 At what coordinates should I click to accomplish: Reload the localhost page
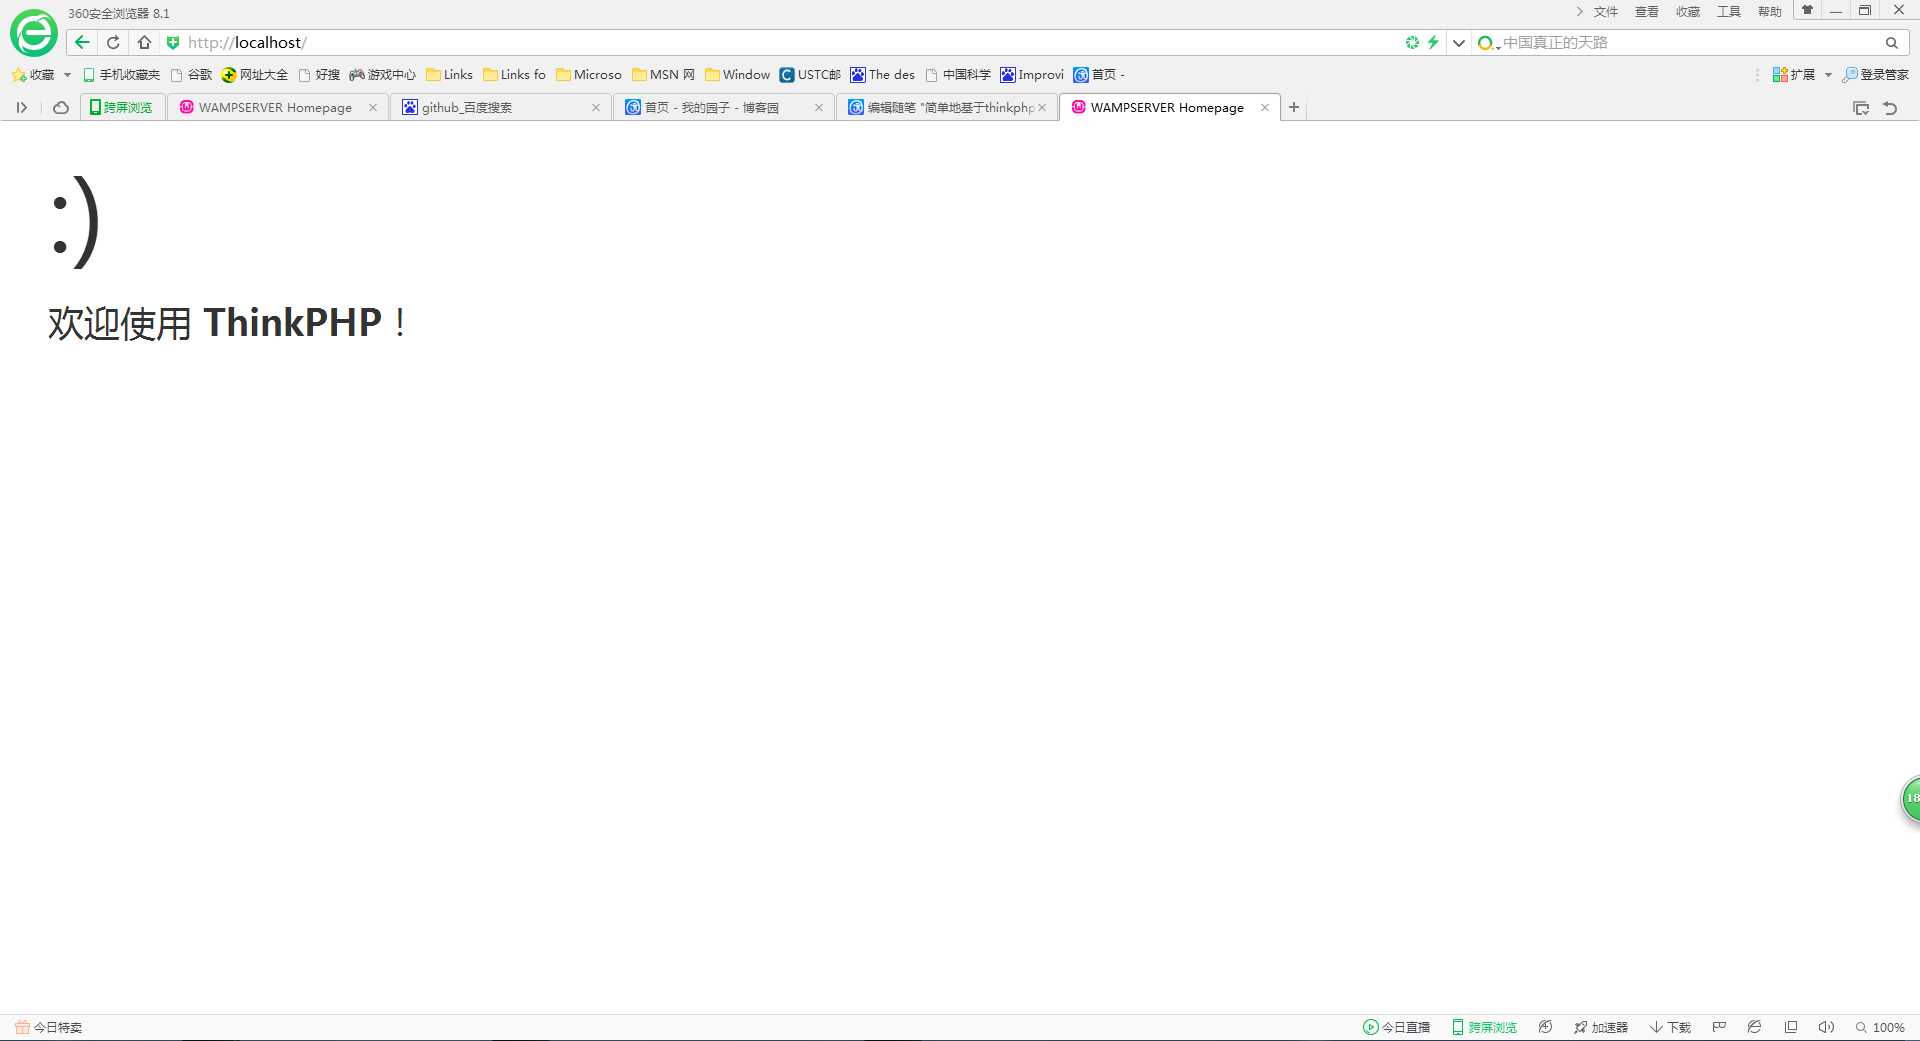[x=113, y=42]
